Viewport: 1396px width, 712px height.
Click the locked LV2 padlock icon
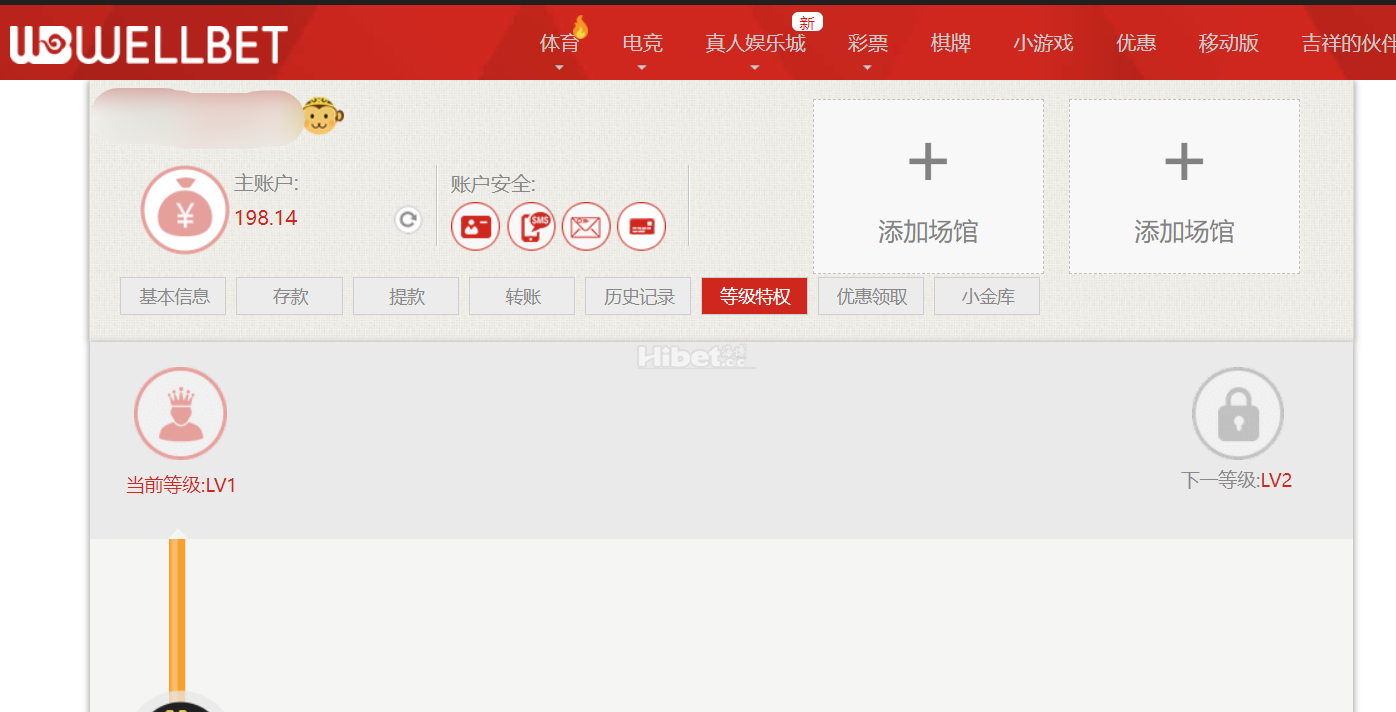coord(1237,413)
